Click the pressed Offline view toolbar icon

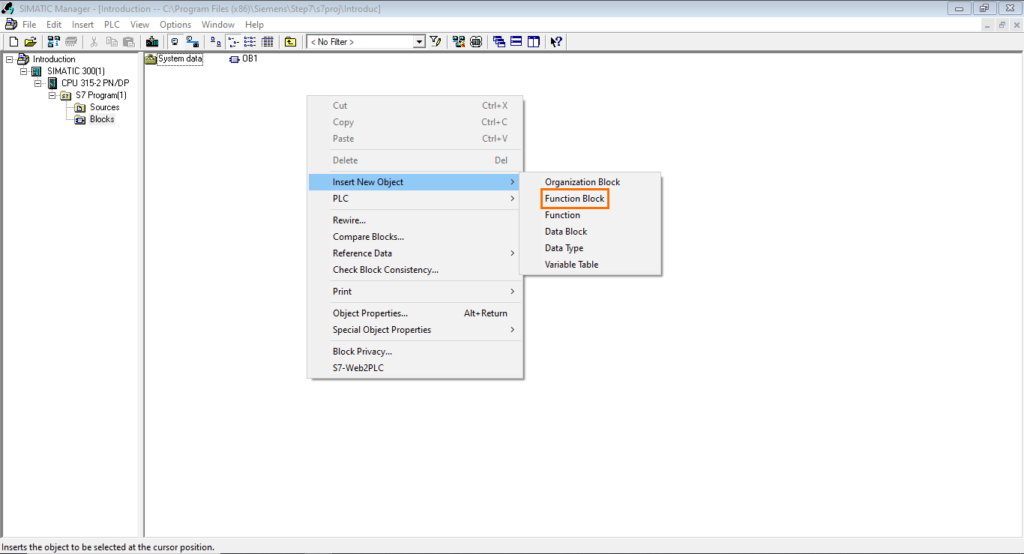[174, 42]
